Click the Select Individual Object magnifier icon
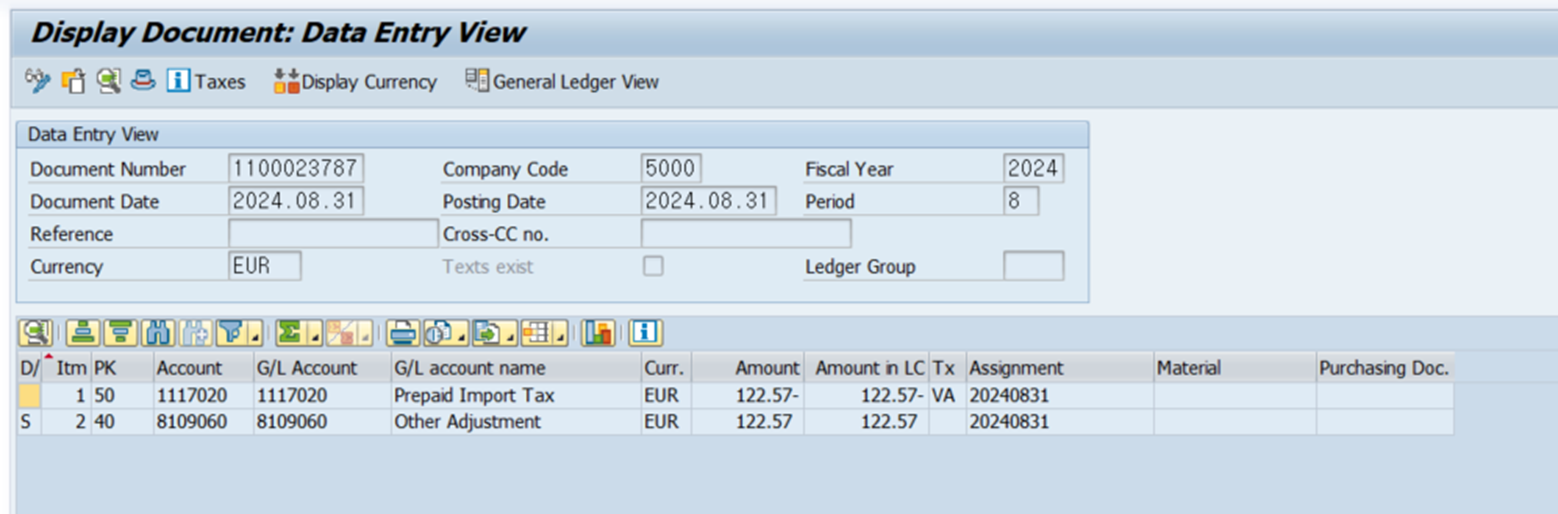 pos(108,81)
